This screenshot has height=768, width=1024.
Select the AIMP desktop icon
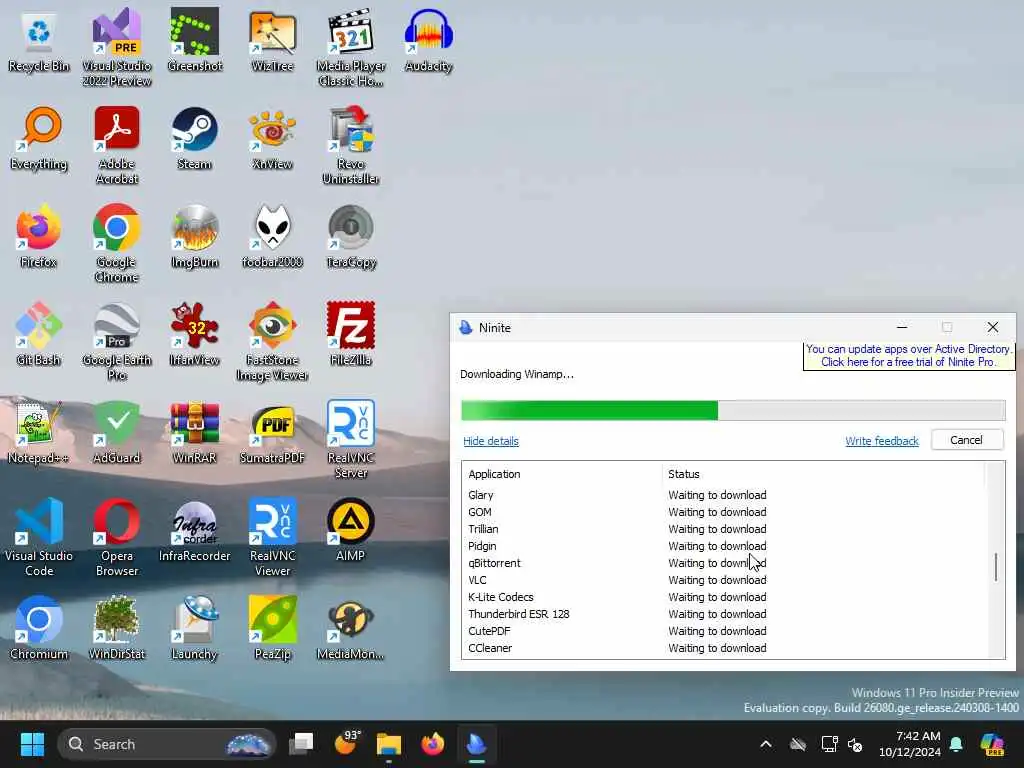351,531
